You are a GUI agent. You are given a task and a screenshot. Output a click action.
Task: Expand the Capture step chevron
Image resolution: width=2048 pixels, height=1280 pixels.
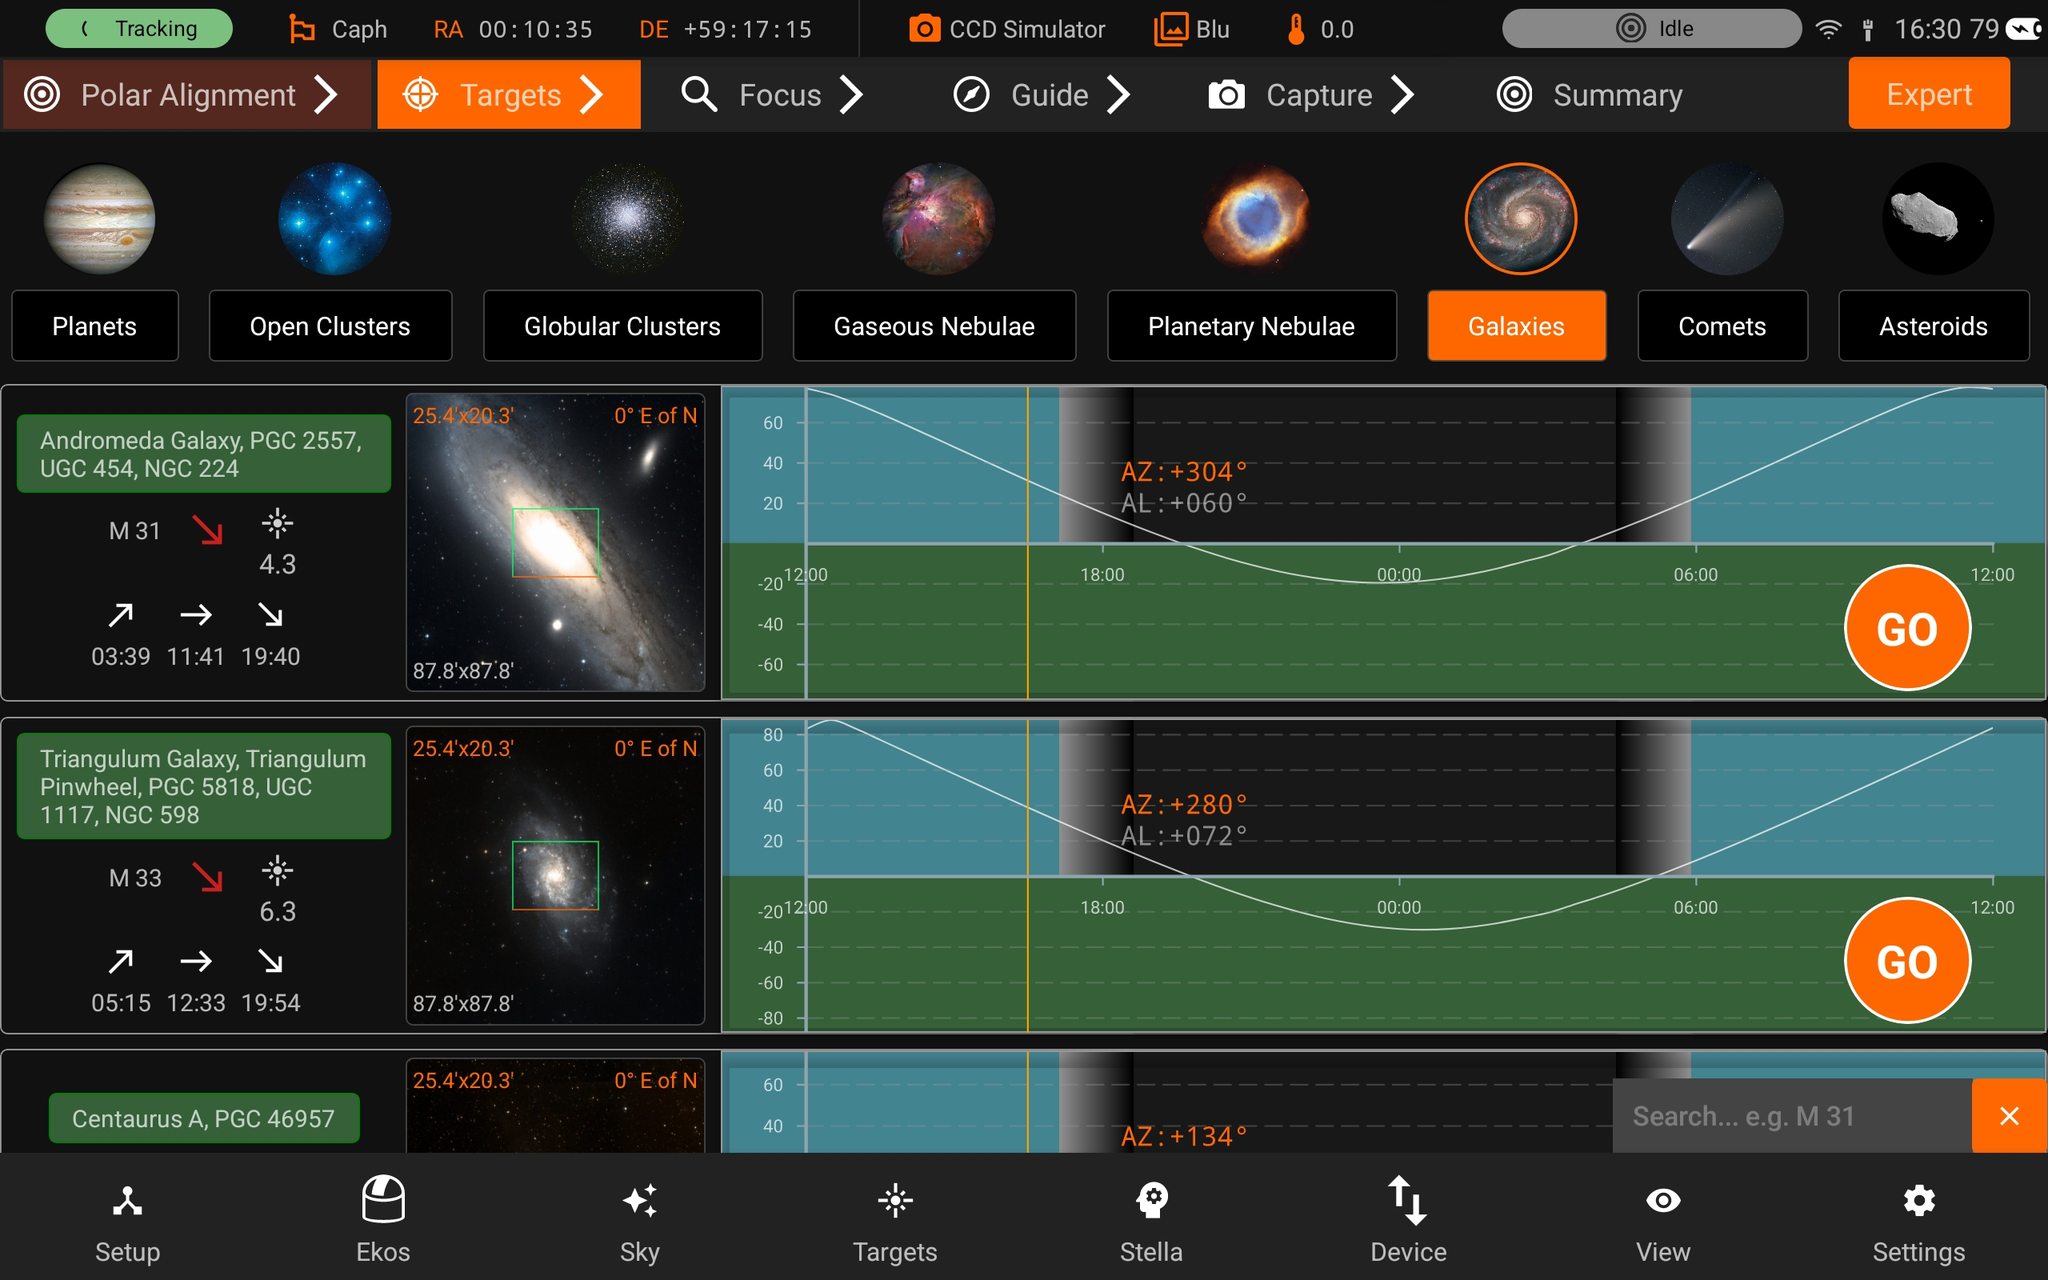(x=1403, y=95)
